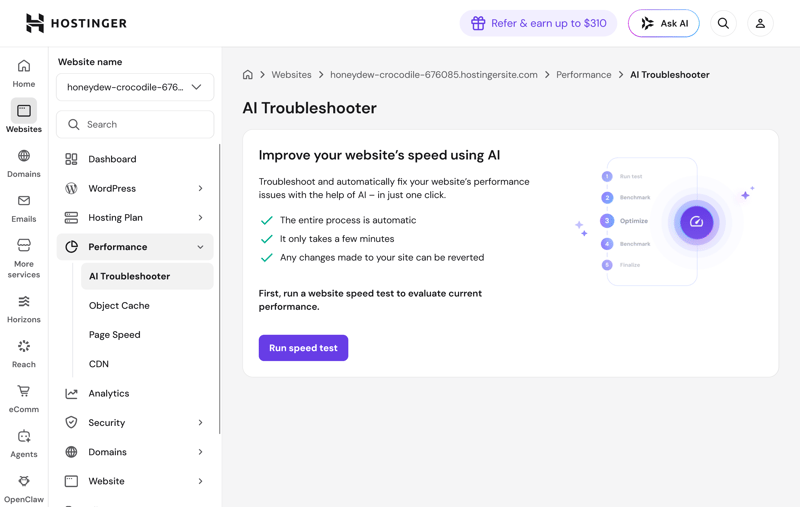
Task: Open Agents in the left rail
Action: [23, 444]
